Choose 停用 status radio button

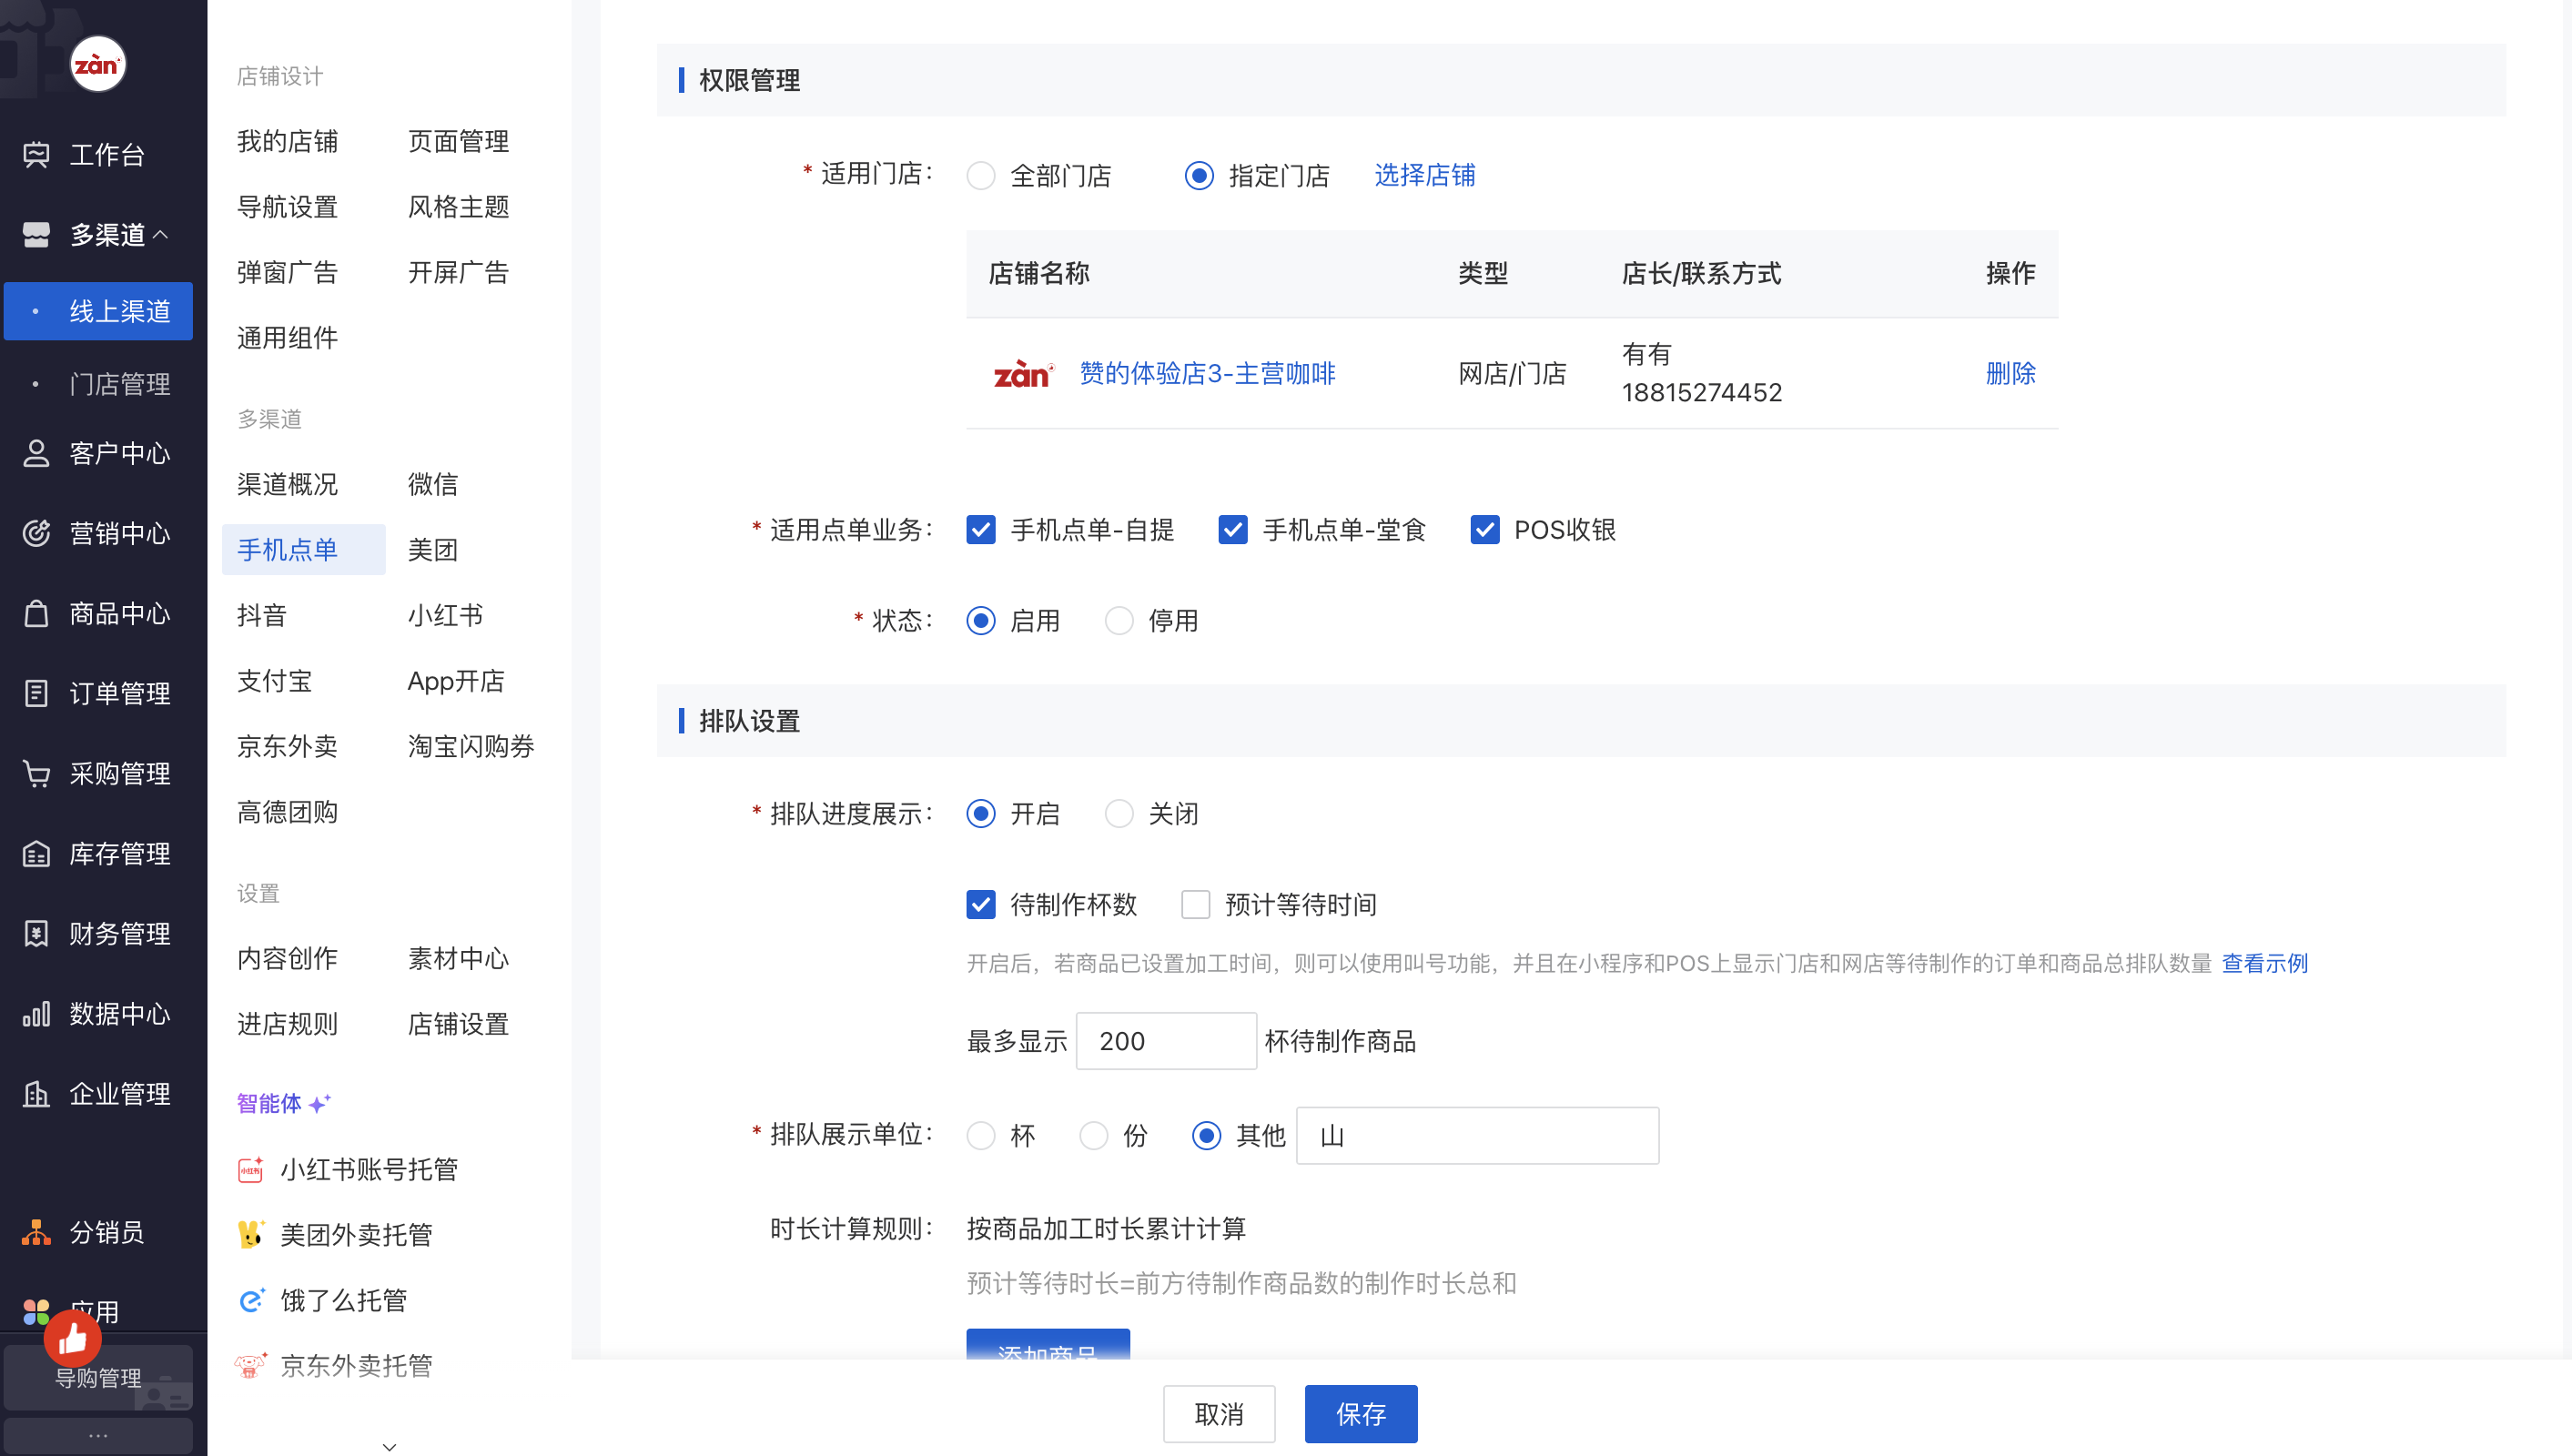1118,621
